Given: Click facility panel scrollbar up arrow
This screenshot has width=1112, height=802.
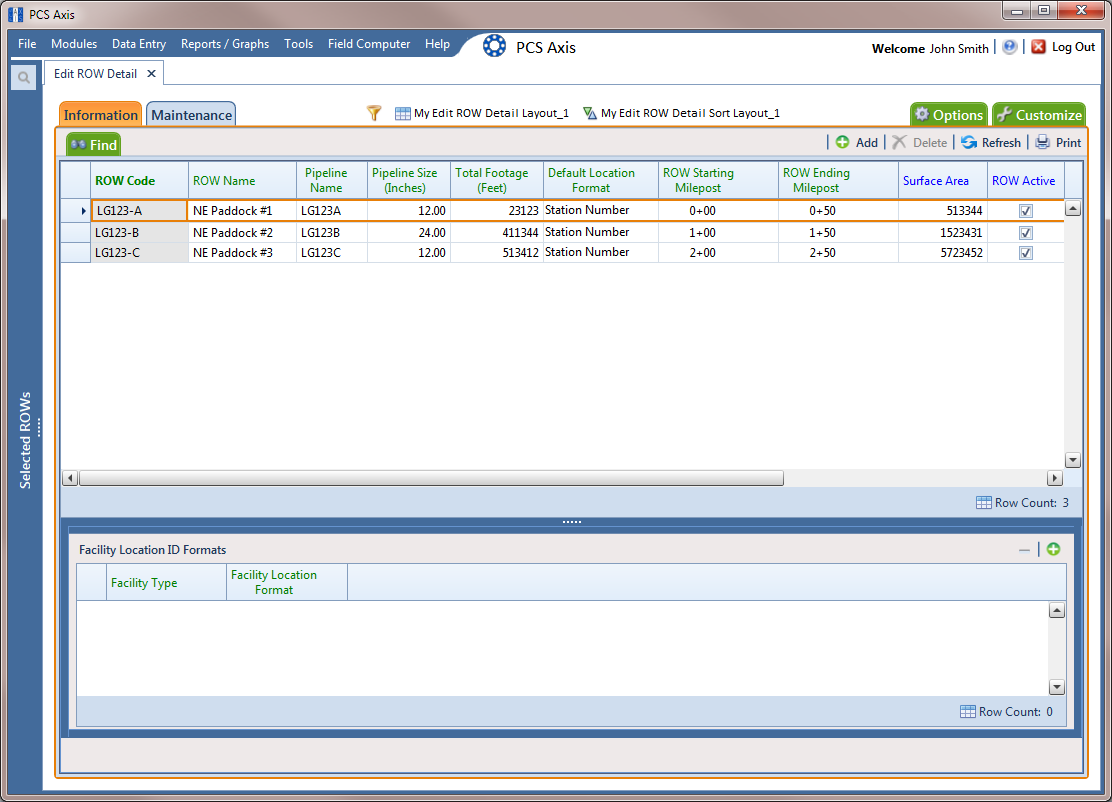Looking at the screenshot, I should coord(1057,611).
